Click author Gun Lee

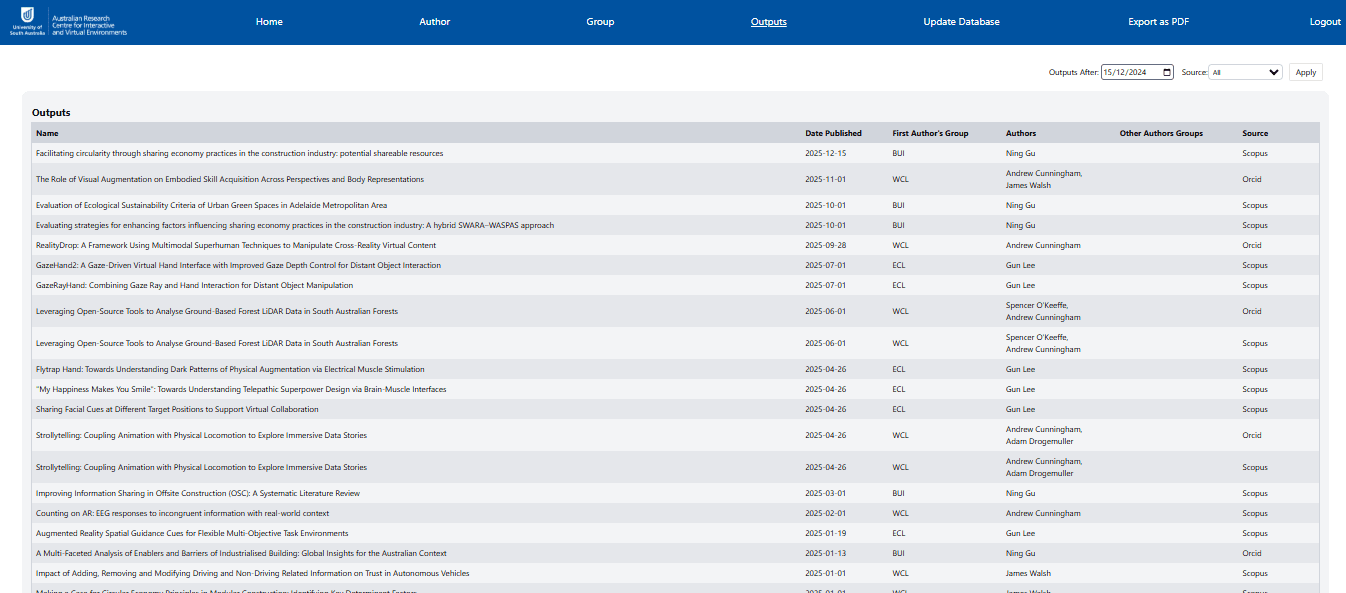coord(1019,265)
